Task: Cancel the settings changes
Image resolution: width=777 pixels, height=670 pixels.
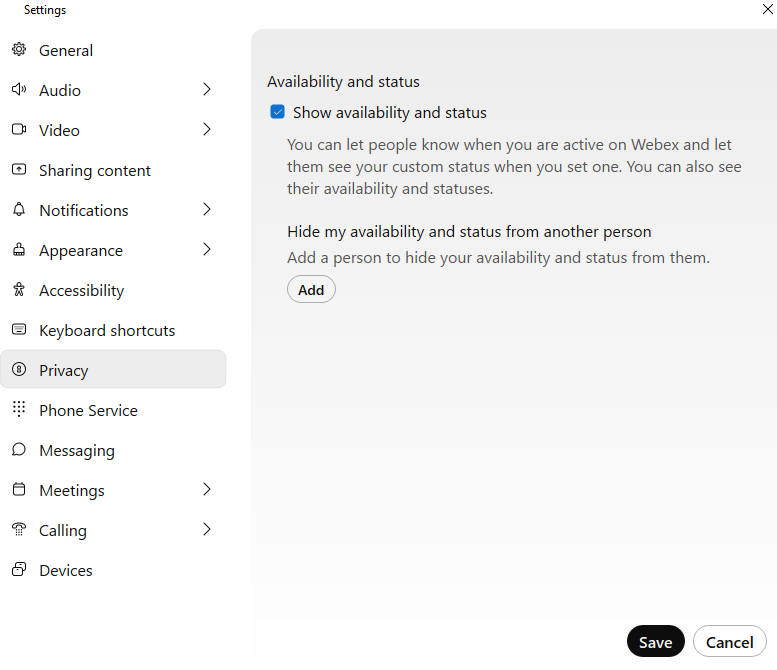Action: (x=729, y=642)
